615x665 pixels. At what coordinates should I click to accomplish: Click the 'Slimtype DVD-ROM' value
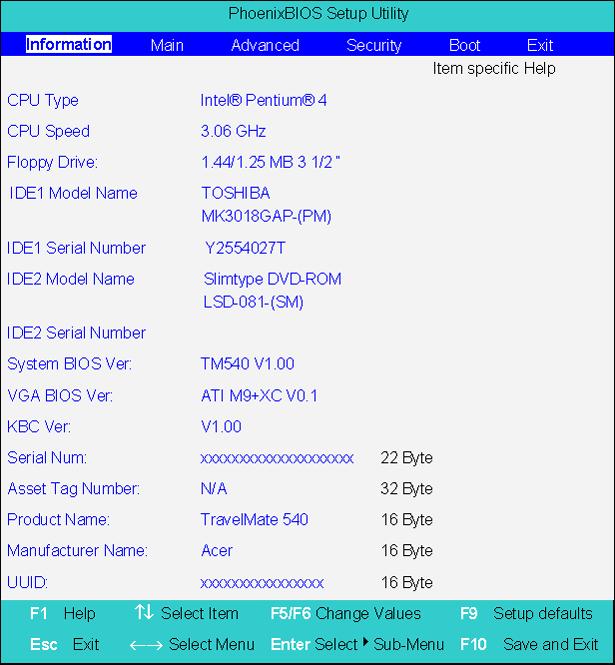tap(273, 279)
